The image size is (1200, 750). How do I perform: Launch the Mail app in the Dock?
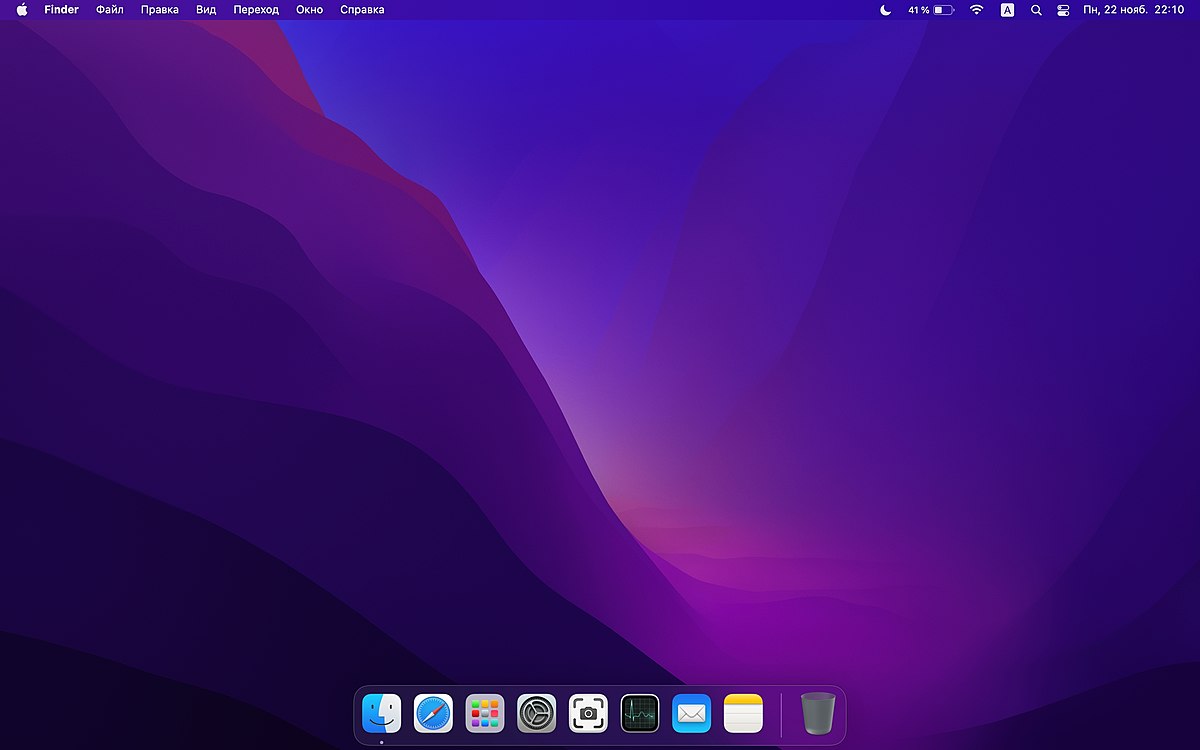[x=692, y=713]
